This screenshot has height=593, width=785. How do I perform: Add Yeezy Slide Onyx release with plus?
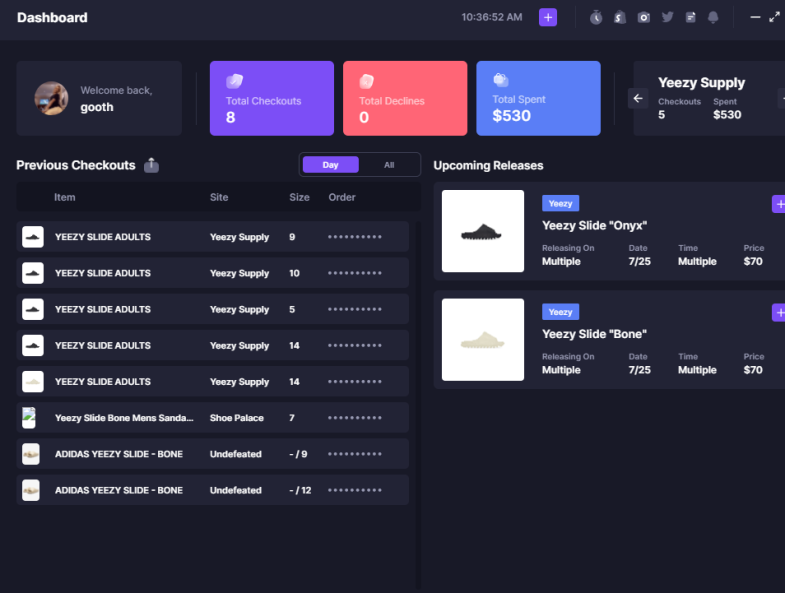pos(778,204)
